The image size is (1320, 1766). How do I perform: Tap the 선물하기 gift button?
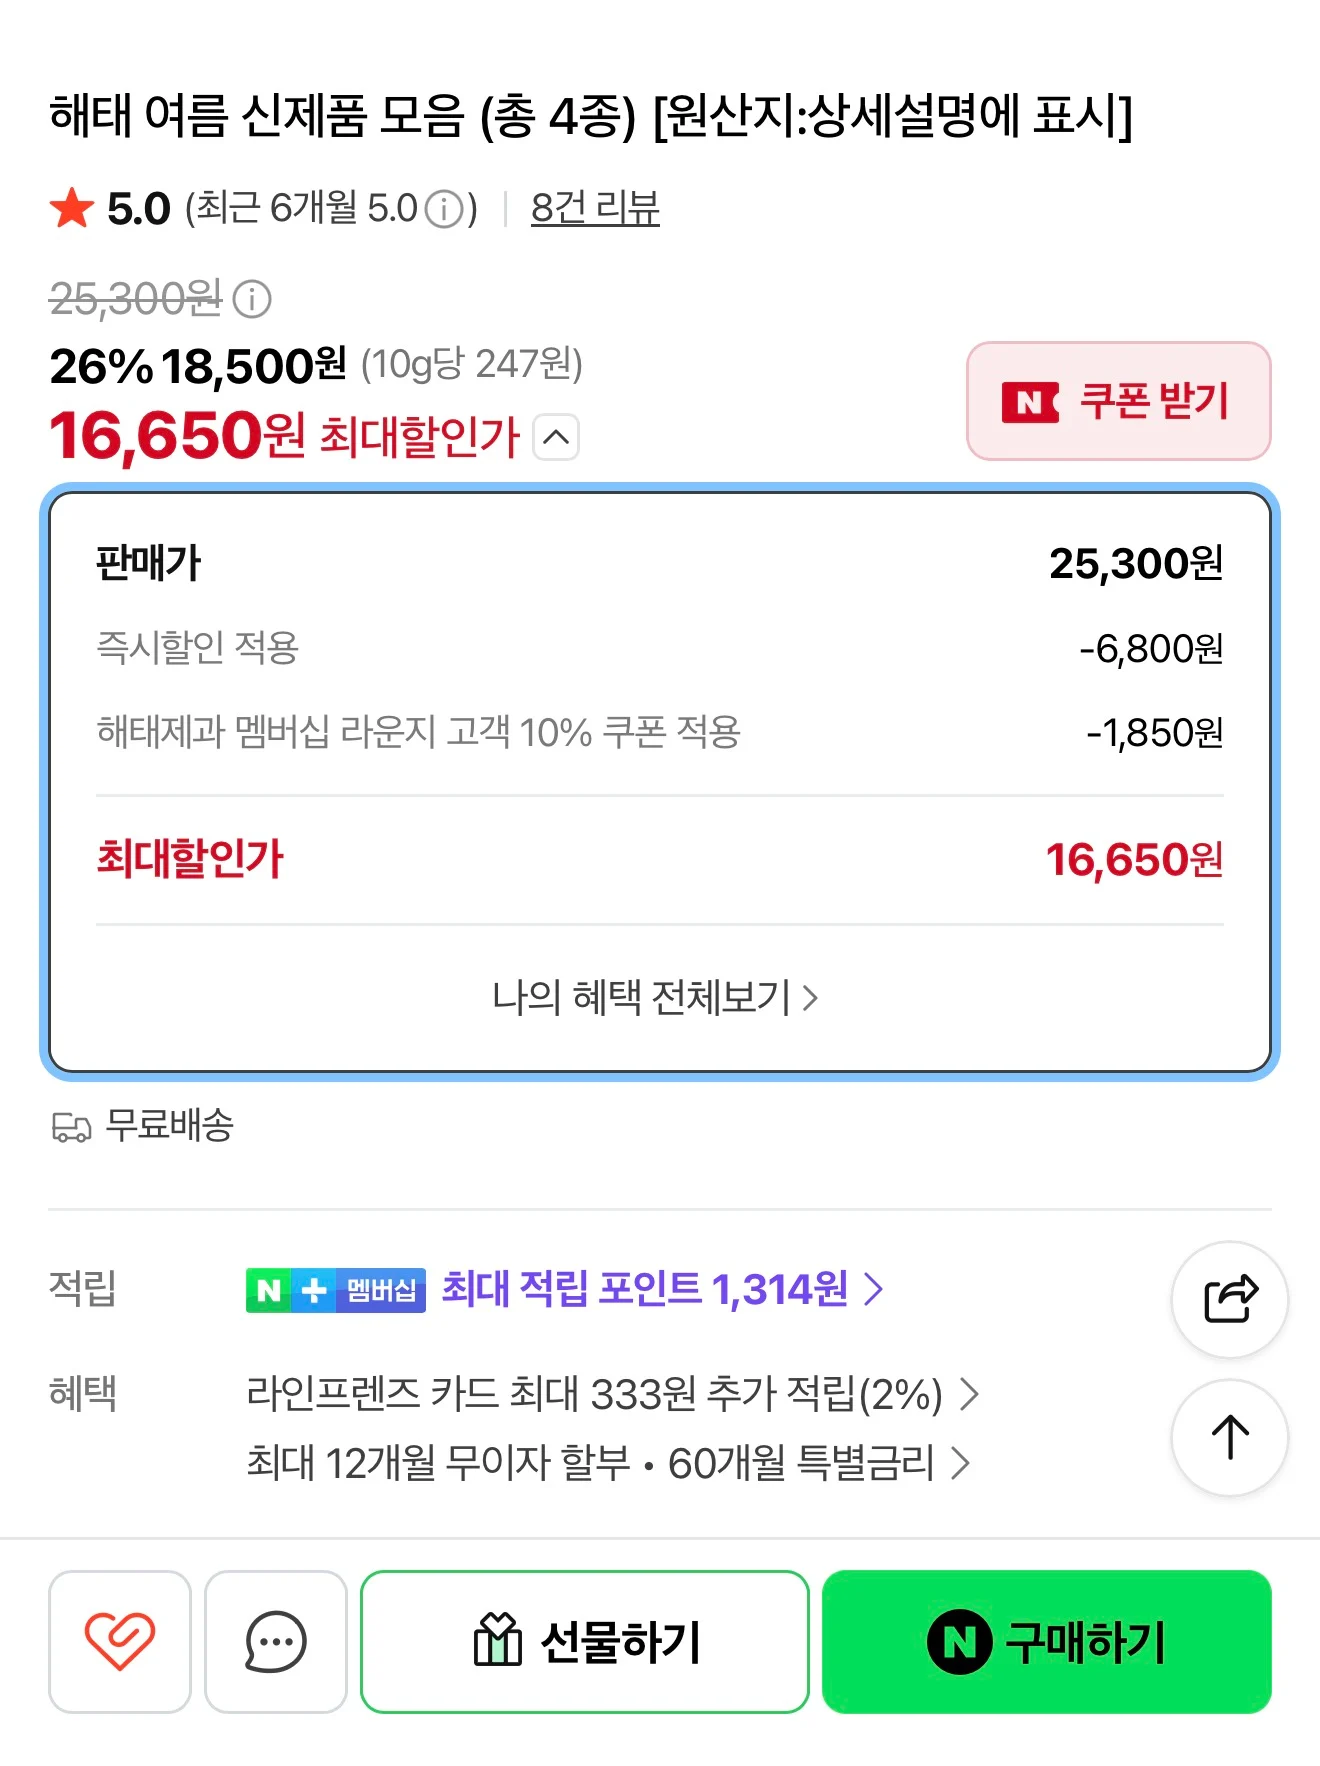[585, 1641]
